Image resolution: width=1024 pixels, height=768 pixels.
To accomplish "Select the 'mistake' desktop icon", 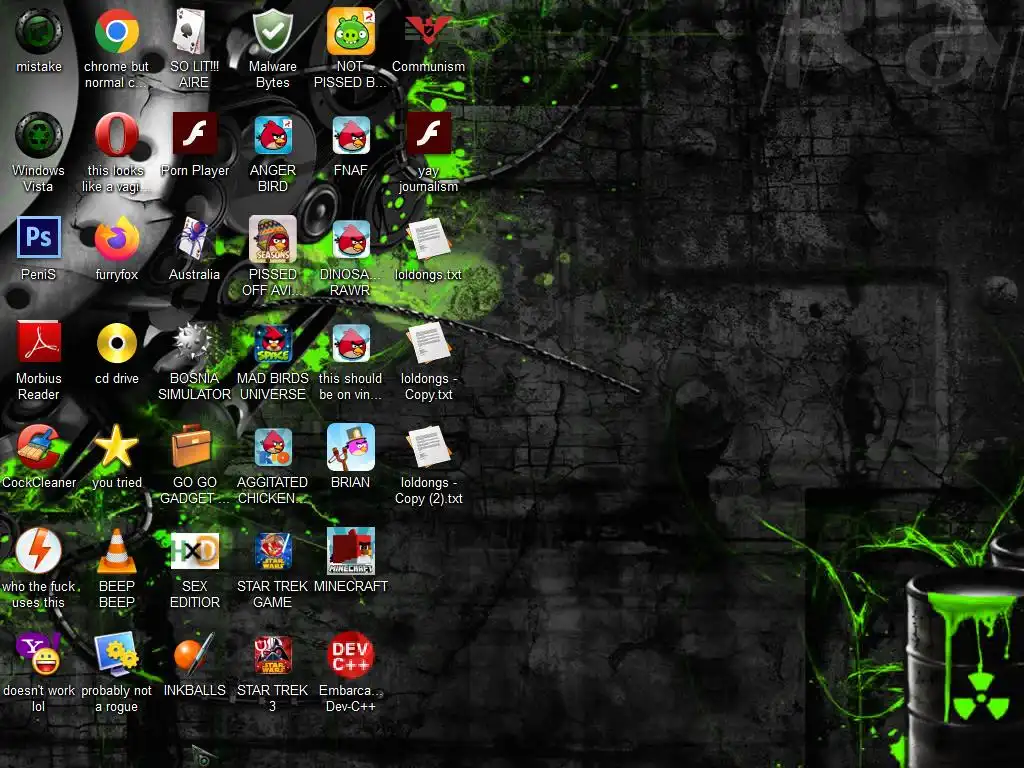I will coord(39,31).
